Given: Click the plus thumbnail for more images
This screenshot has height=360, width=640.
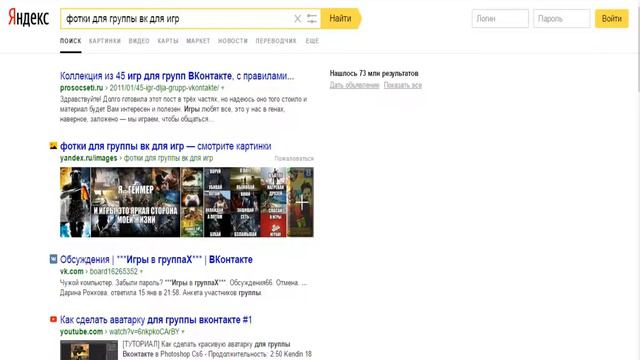Looking at the screenshot, I should click(x=300, y=202).
